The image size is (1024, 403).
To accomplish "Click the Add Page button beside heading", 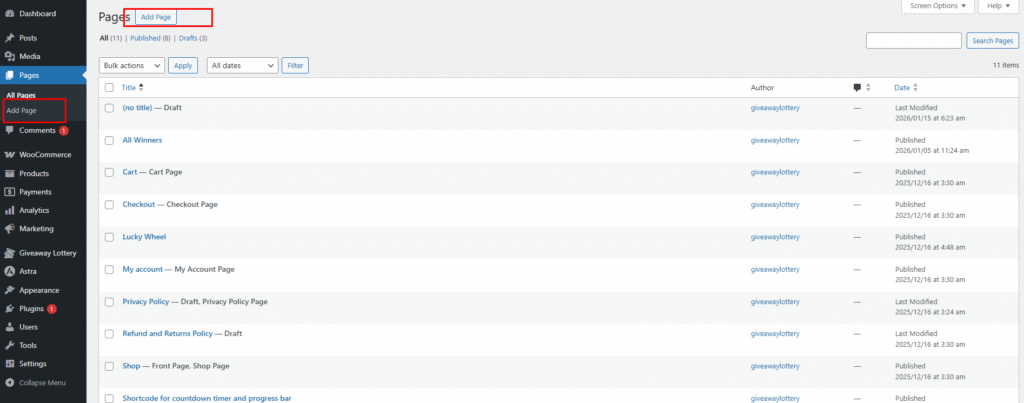I will [x=156, y=17].
